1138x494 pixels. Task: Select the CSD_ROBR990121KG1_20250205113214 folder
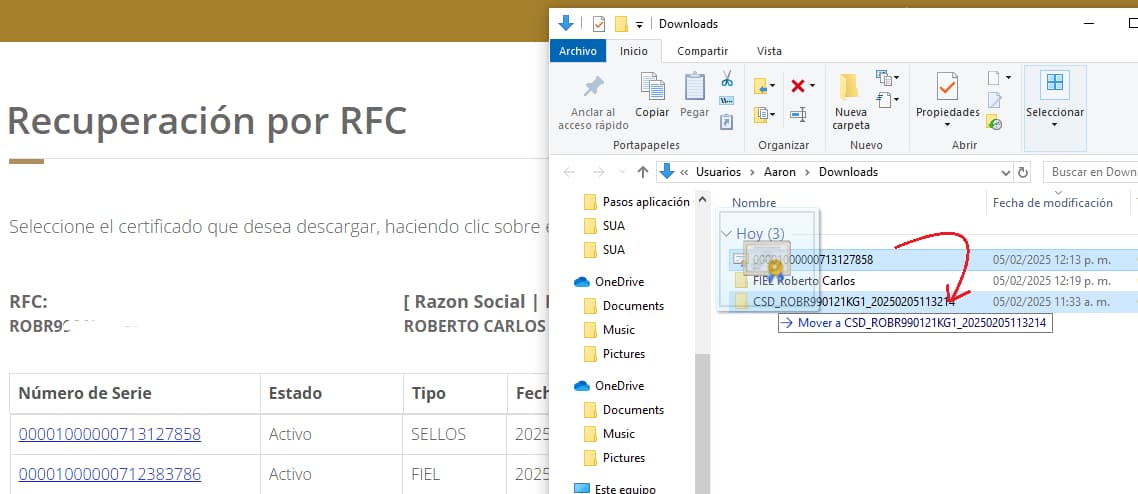tap(854, 302)
